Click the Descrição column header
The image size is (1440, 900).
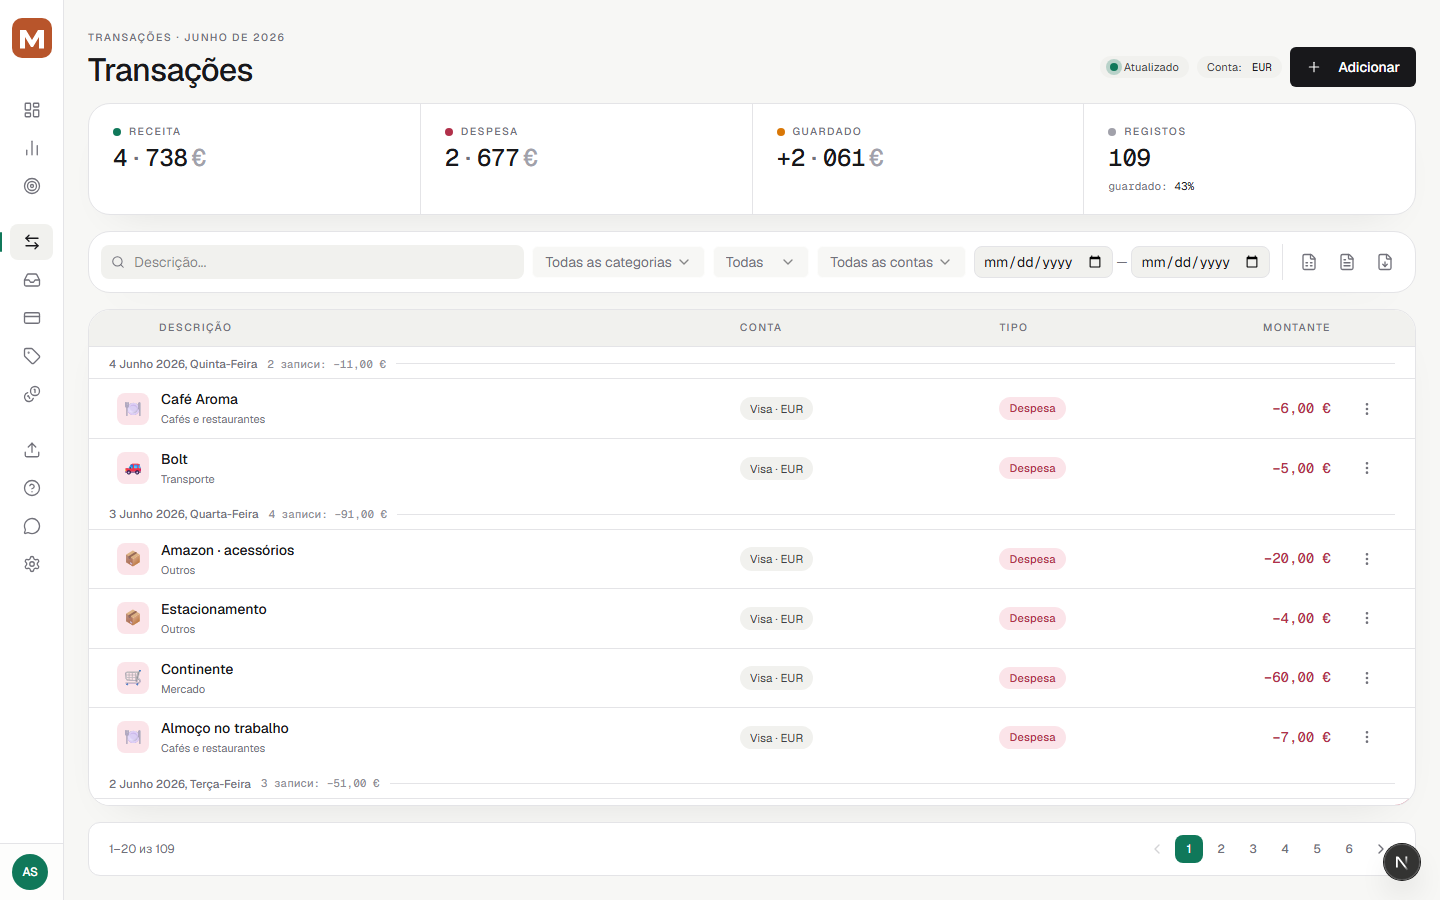195,328
